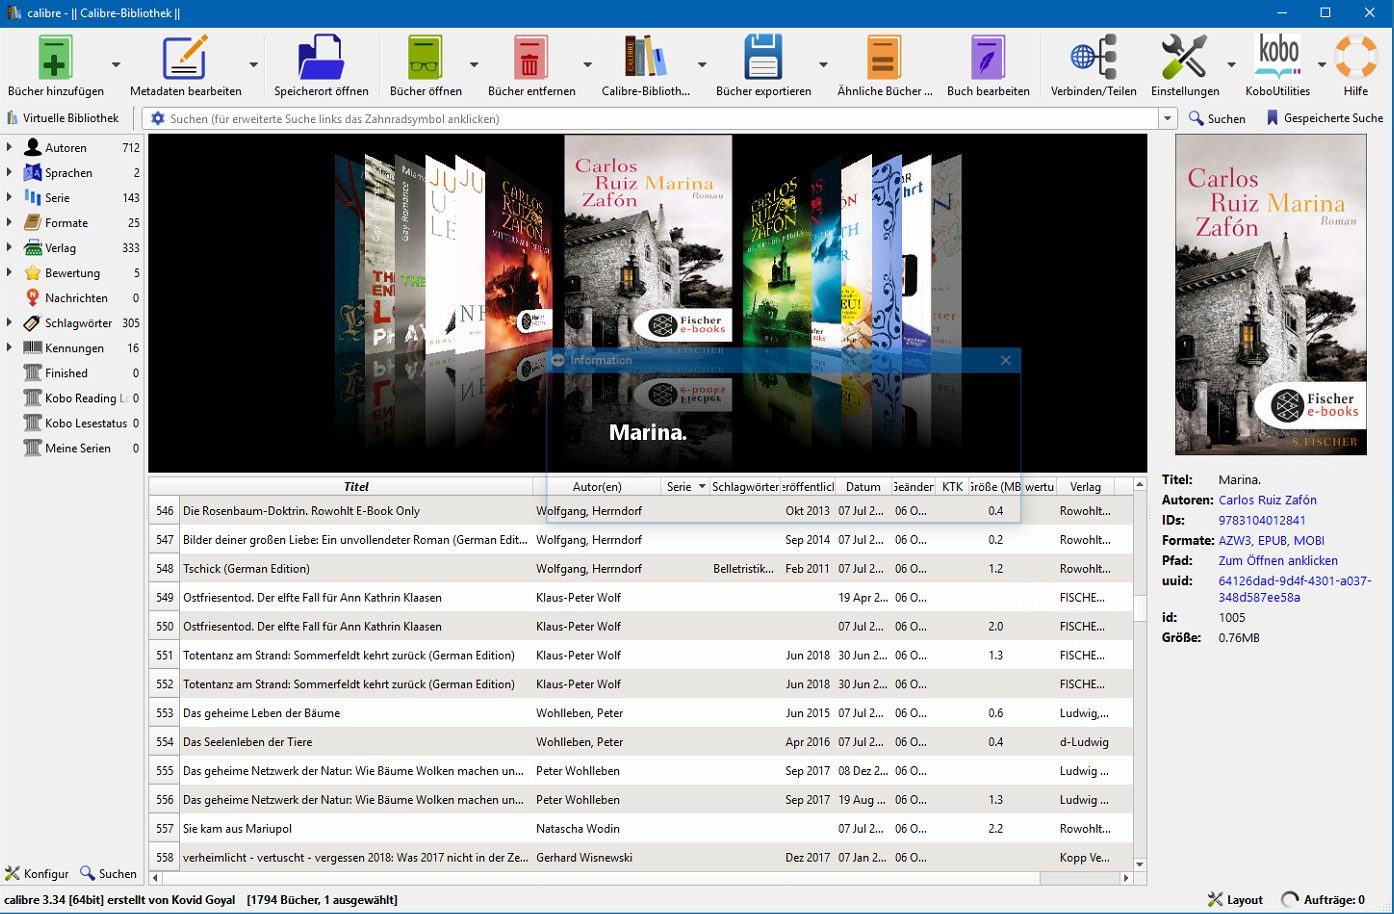
Task: Open dropdown arrow next to Bücher entfernen
Action: click(587, 65)
